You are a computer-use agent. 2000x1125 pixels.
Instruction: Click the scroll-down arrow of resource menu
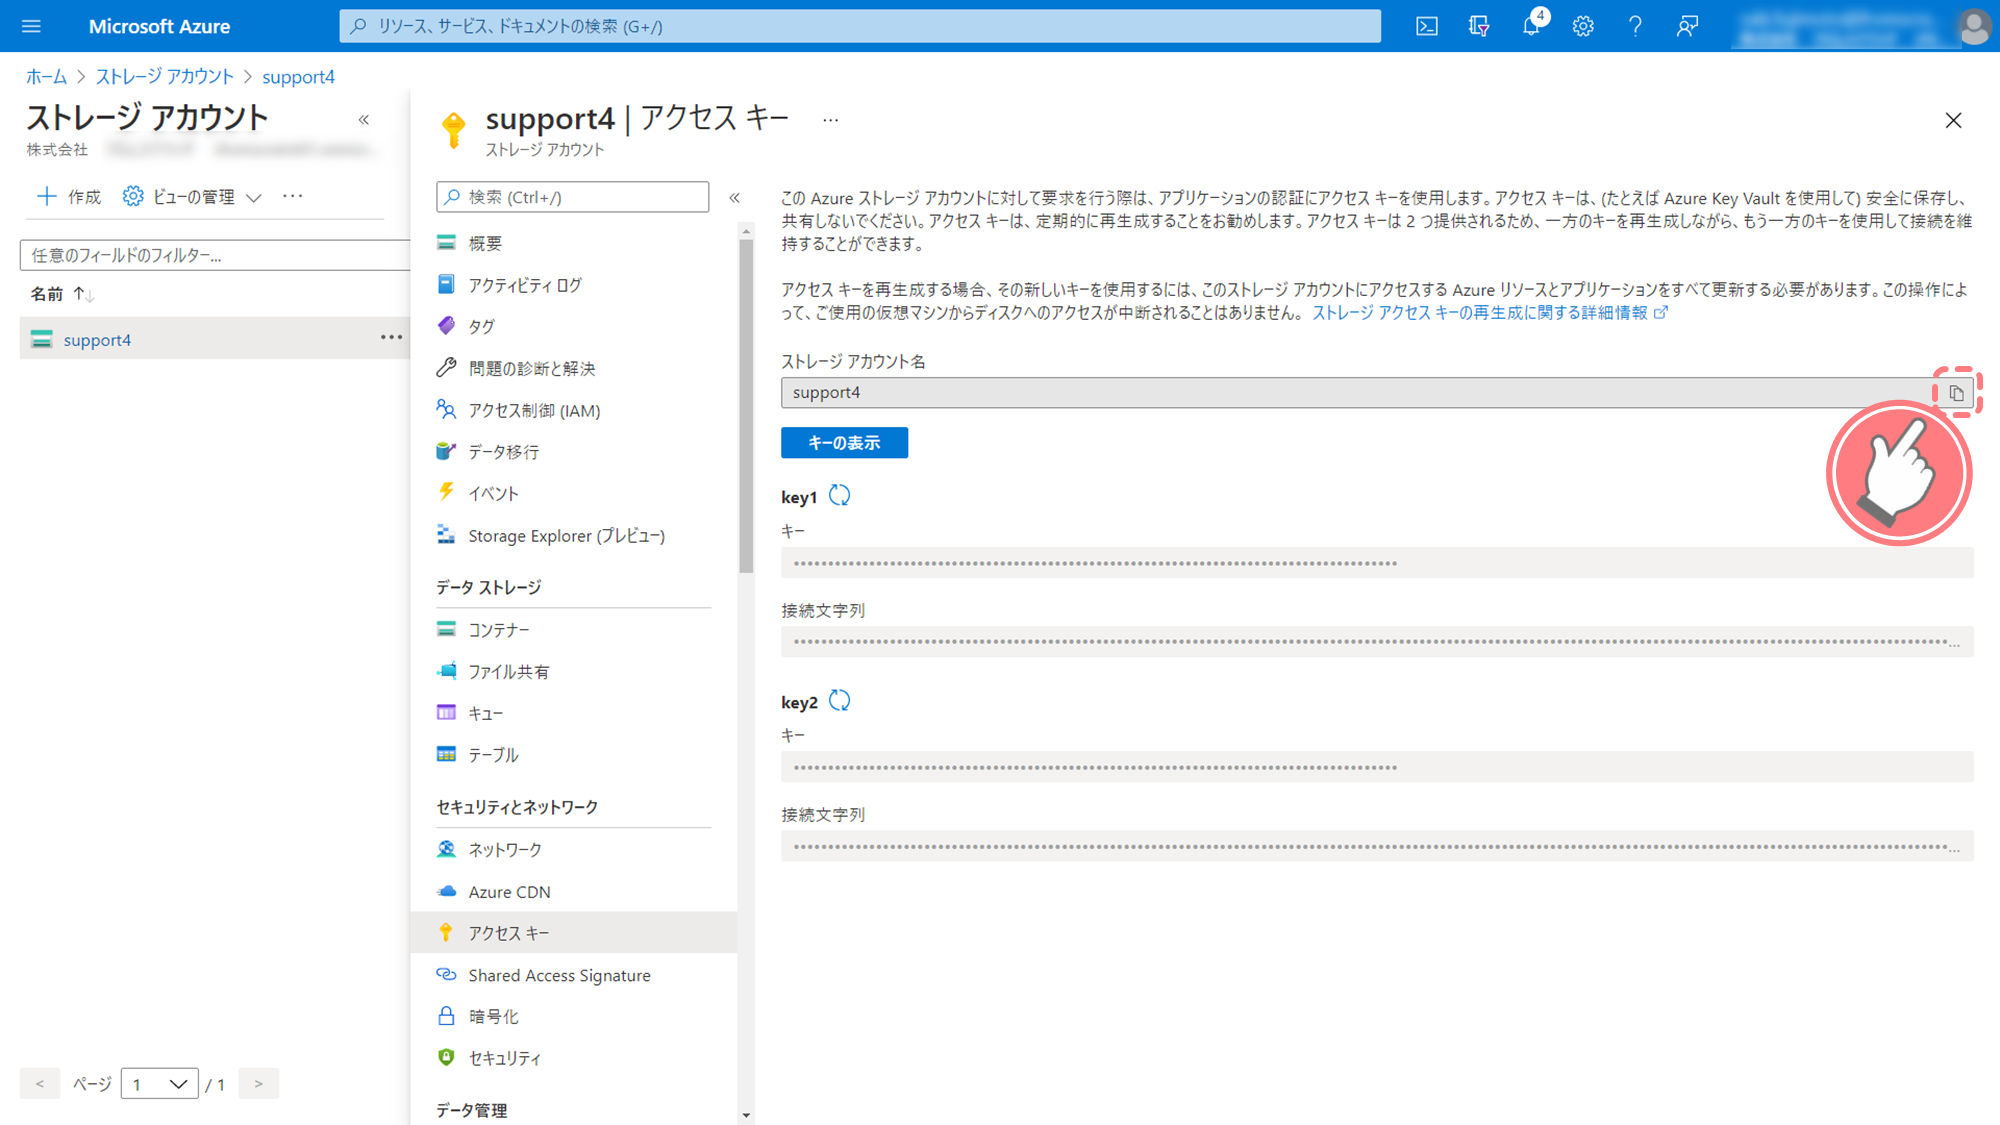pyautogui.click(x=746, y=1115)
